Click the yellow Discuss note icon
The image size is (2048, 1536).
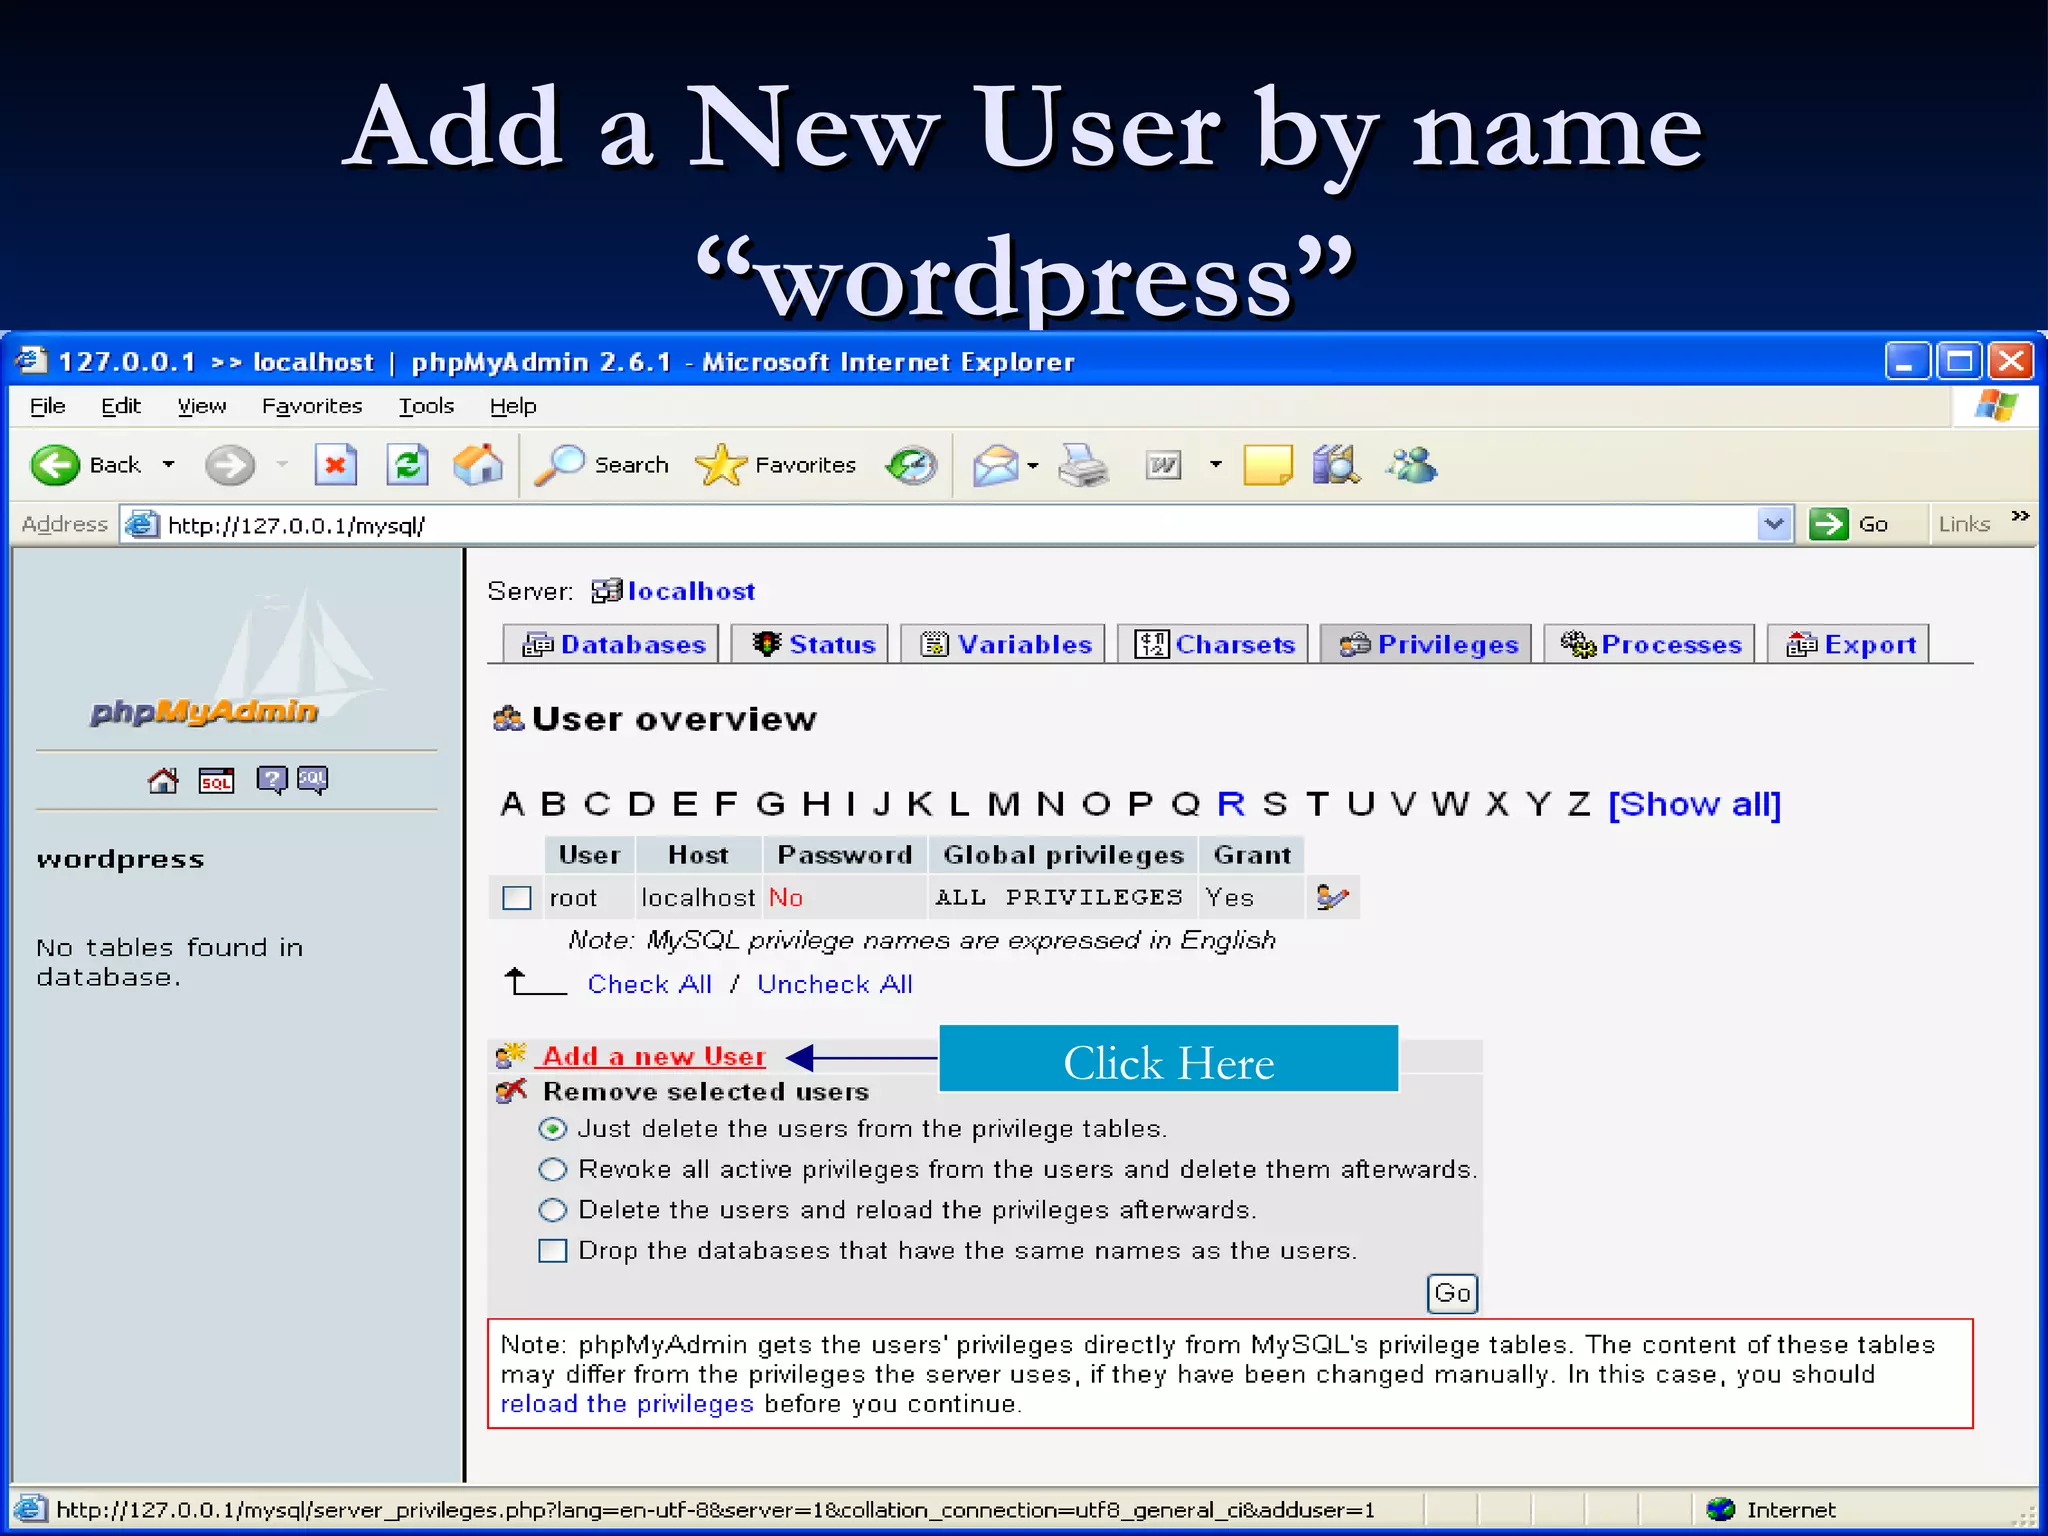point(1268,465)
